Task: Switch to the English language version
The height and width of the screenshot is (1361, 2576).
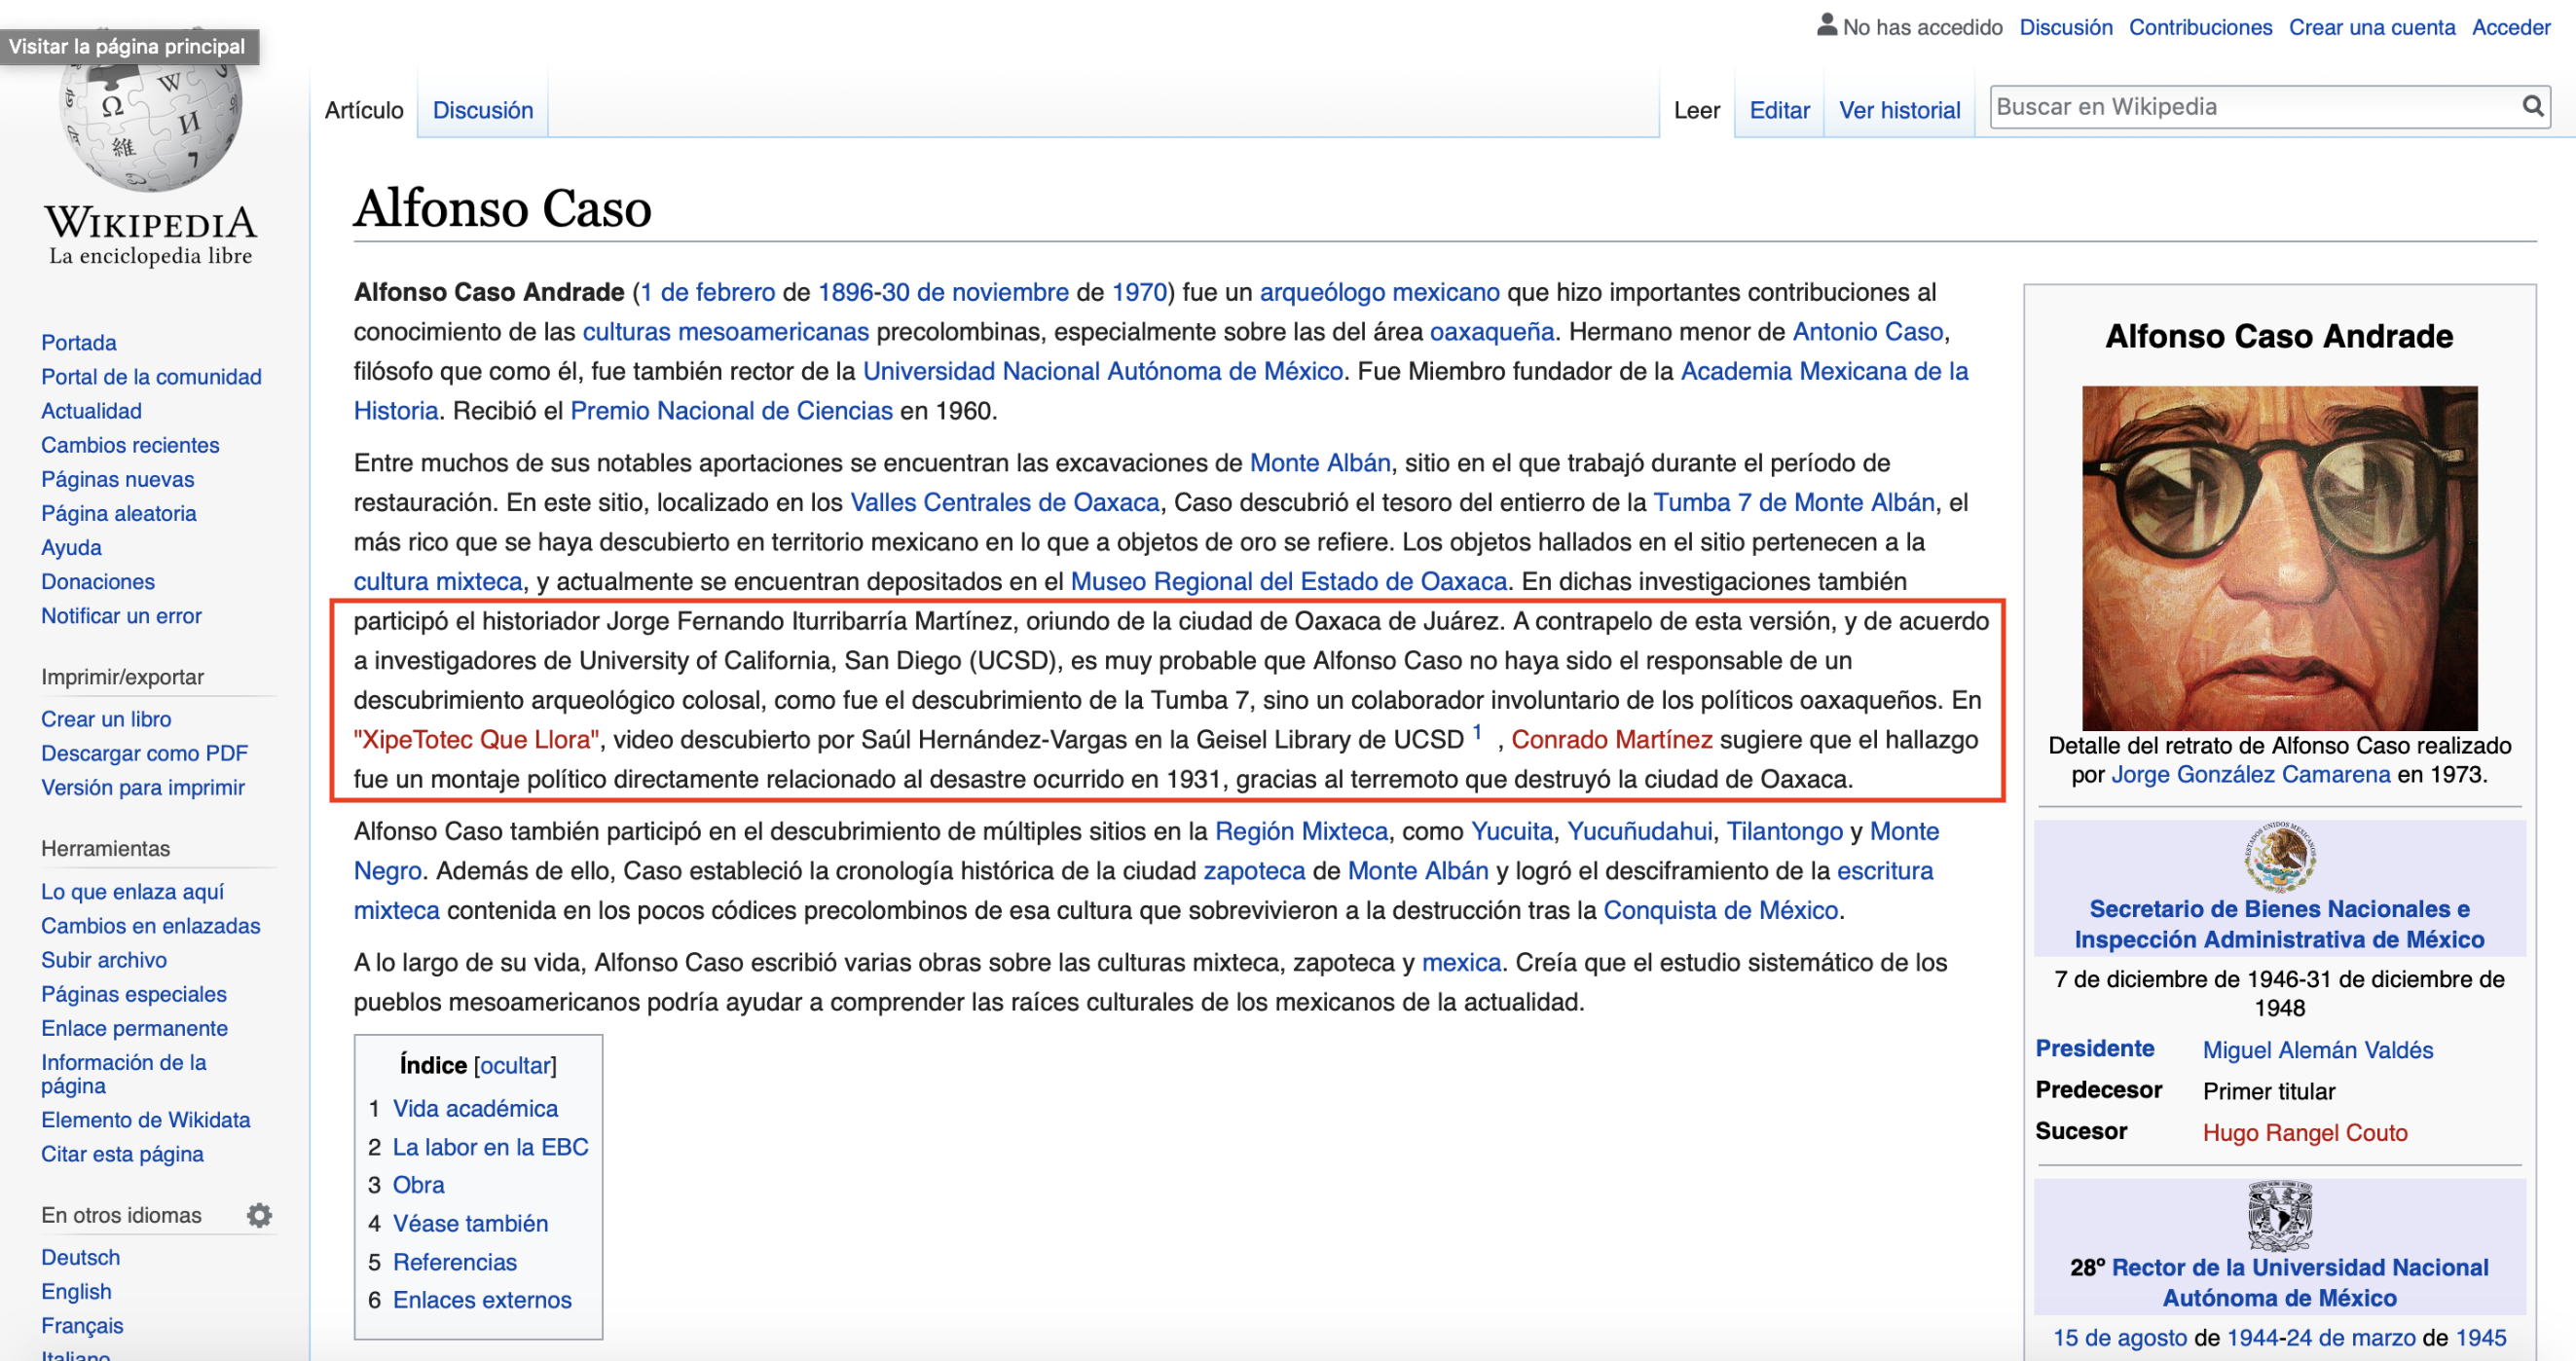Action: [76, 1291]
